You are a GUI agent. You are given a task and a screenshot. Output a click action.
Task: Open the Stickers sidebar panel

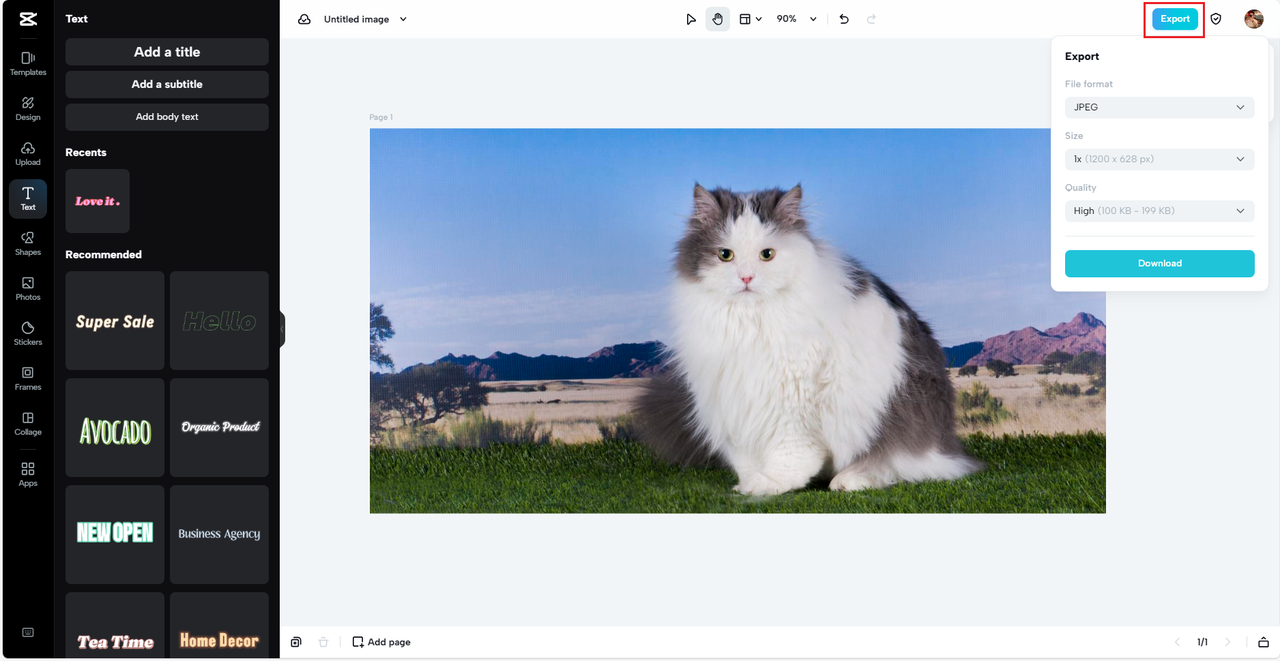point(28,334)
